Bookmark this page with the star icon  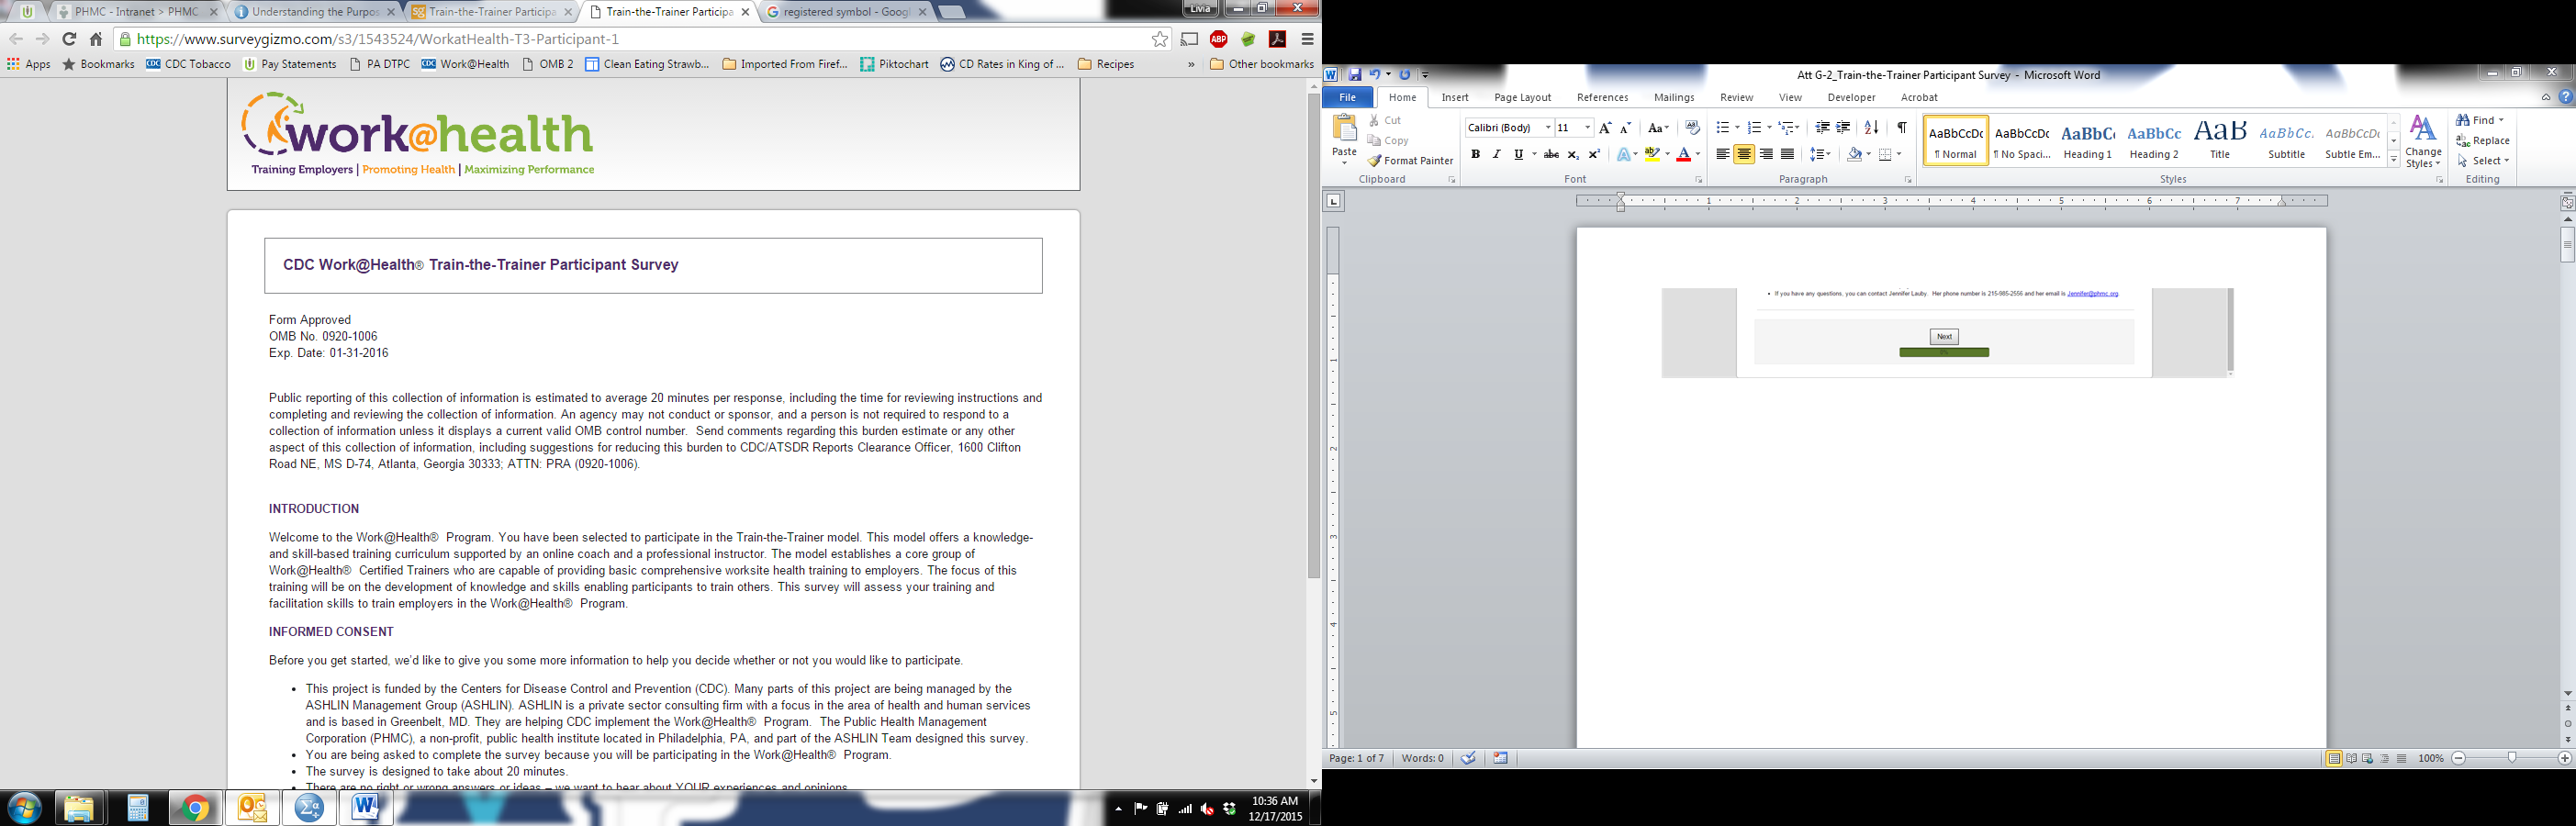(1160, 39)
